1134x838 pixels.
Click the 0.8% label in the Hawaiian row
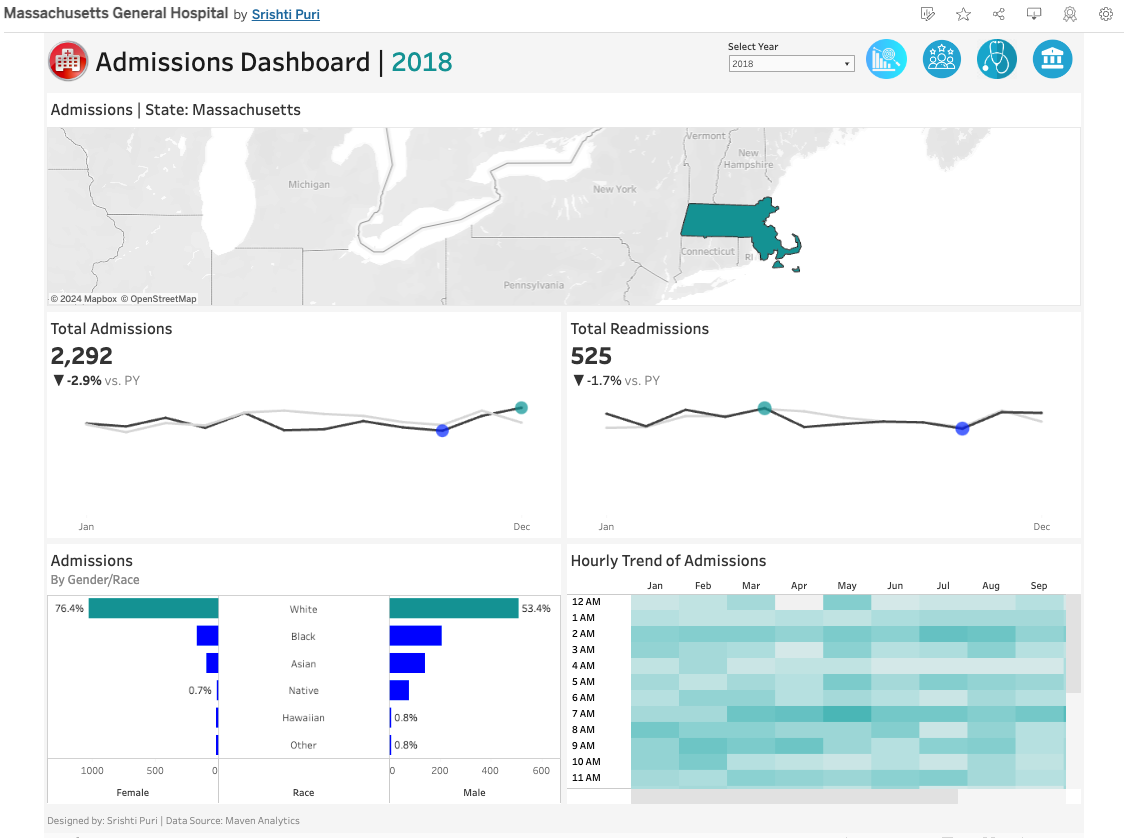point(406,718)
